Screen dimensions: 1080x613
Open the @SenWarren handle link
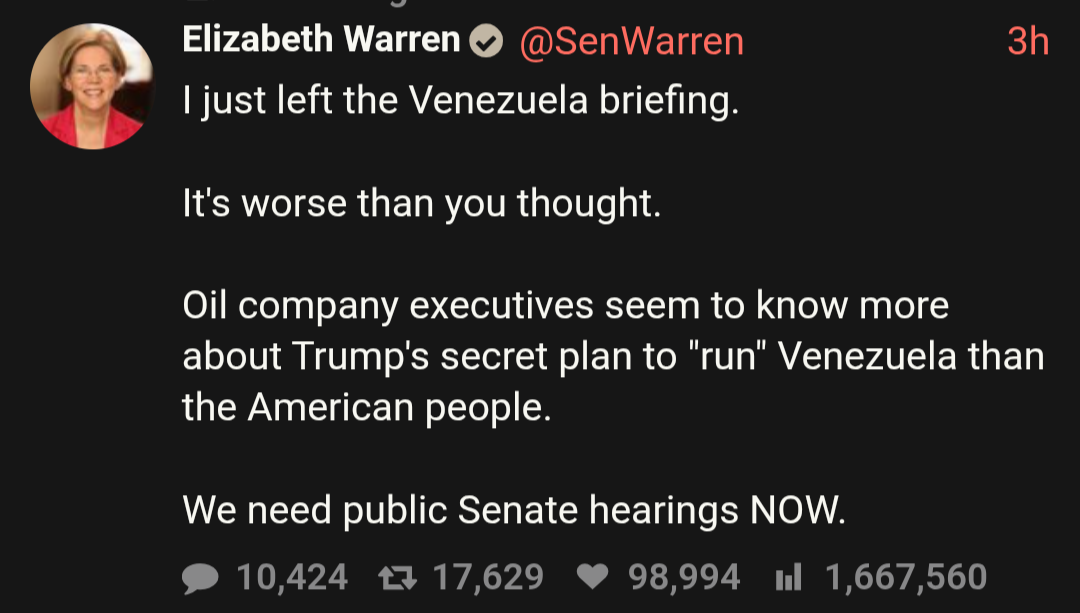pyautogui.click(x=630, y=41)
